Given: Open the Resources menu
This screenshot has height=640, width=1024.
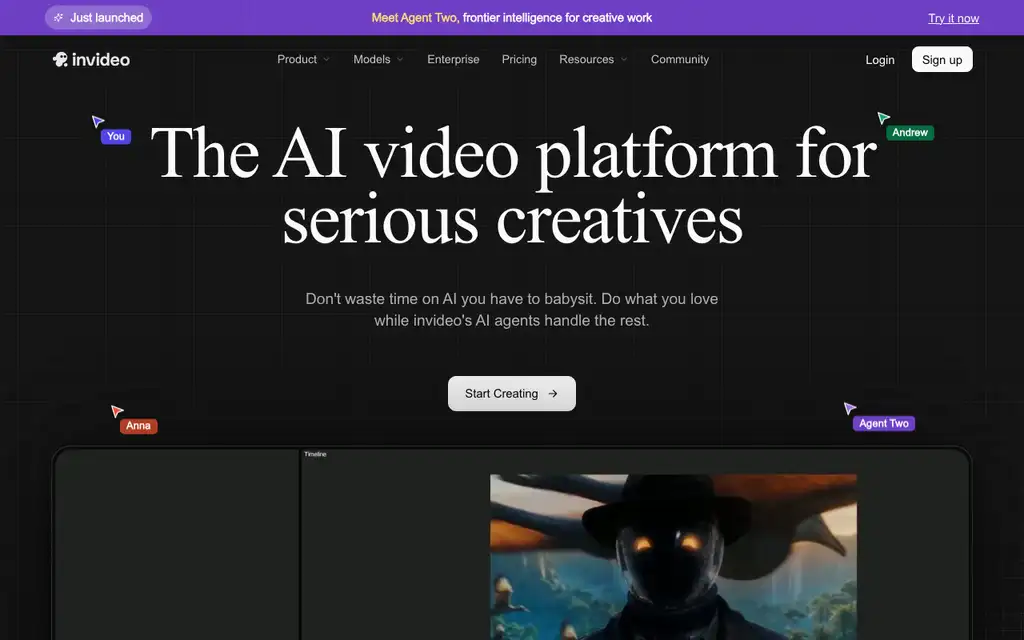Looking at the screenshot, I should [x=593, y=59].
